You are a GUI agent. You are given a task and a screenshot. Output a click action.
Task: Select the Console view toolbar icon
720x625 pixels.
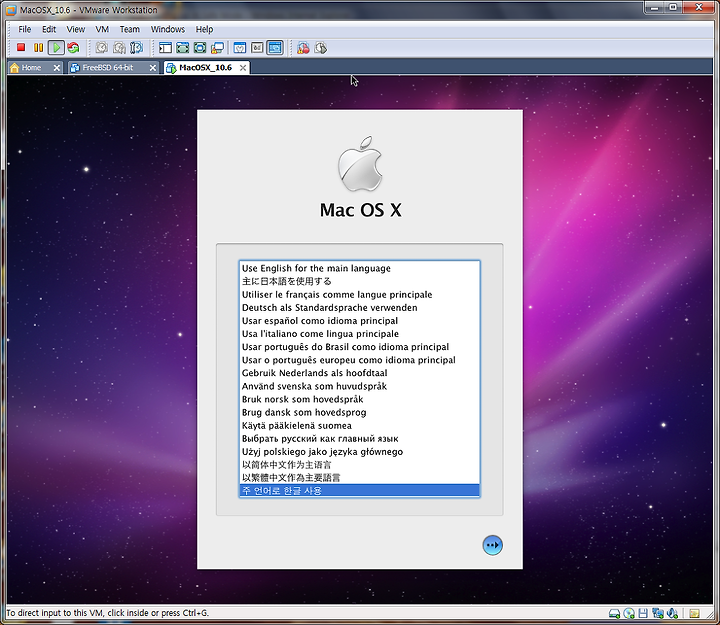[x=275, y=47]
